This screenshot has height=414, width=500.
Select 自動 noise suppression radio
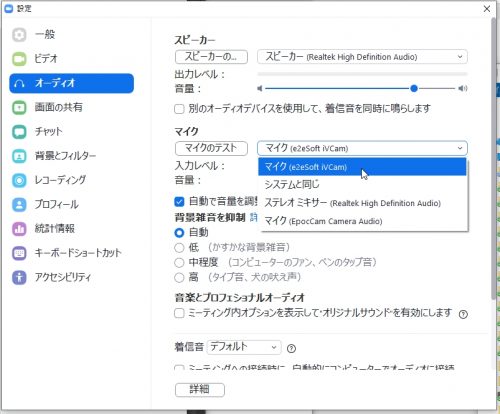pos(179,233)
